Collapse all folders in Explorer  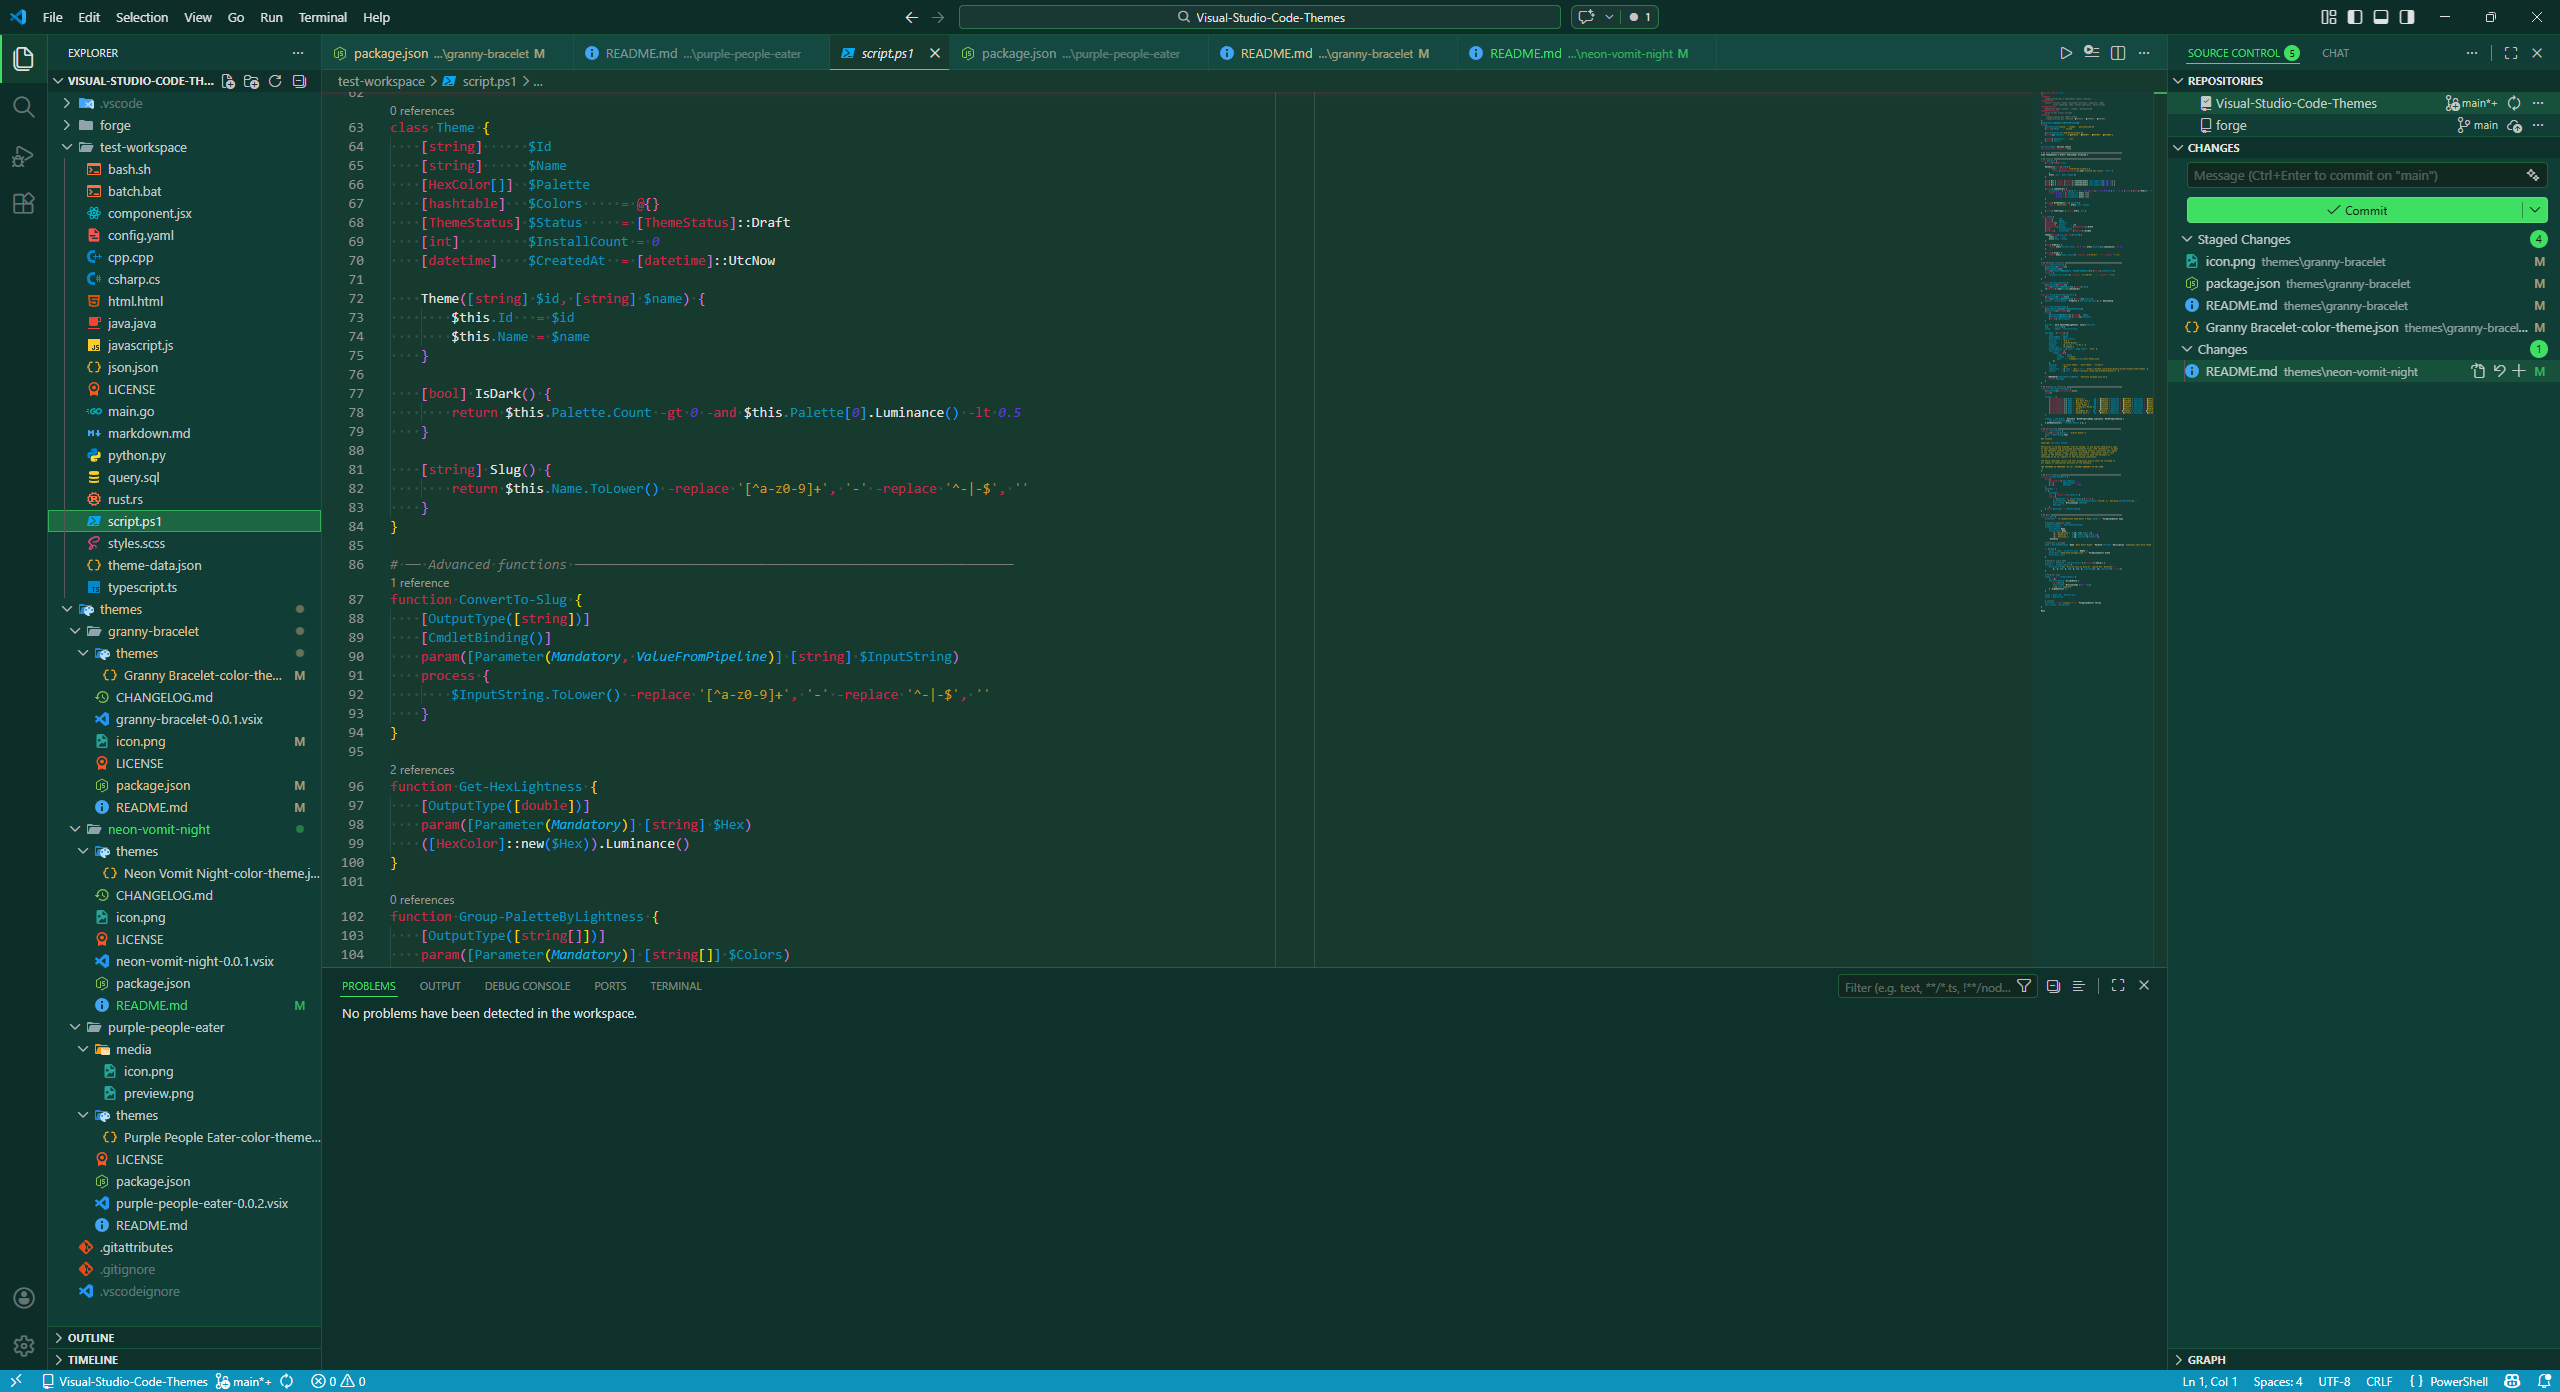pyautogui.click(x=299, y=81)
